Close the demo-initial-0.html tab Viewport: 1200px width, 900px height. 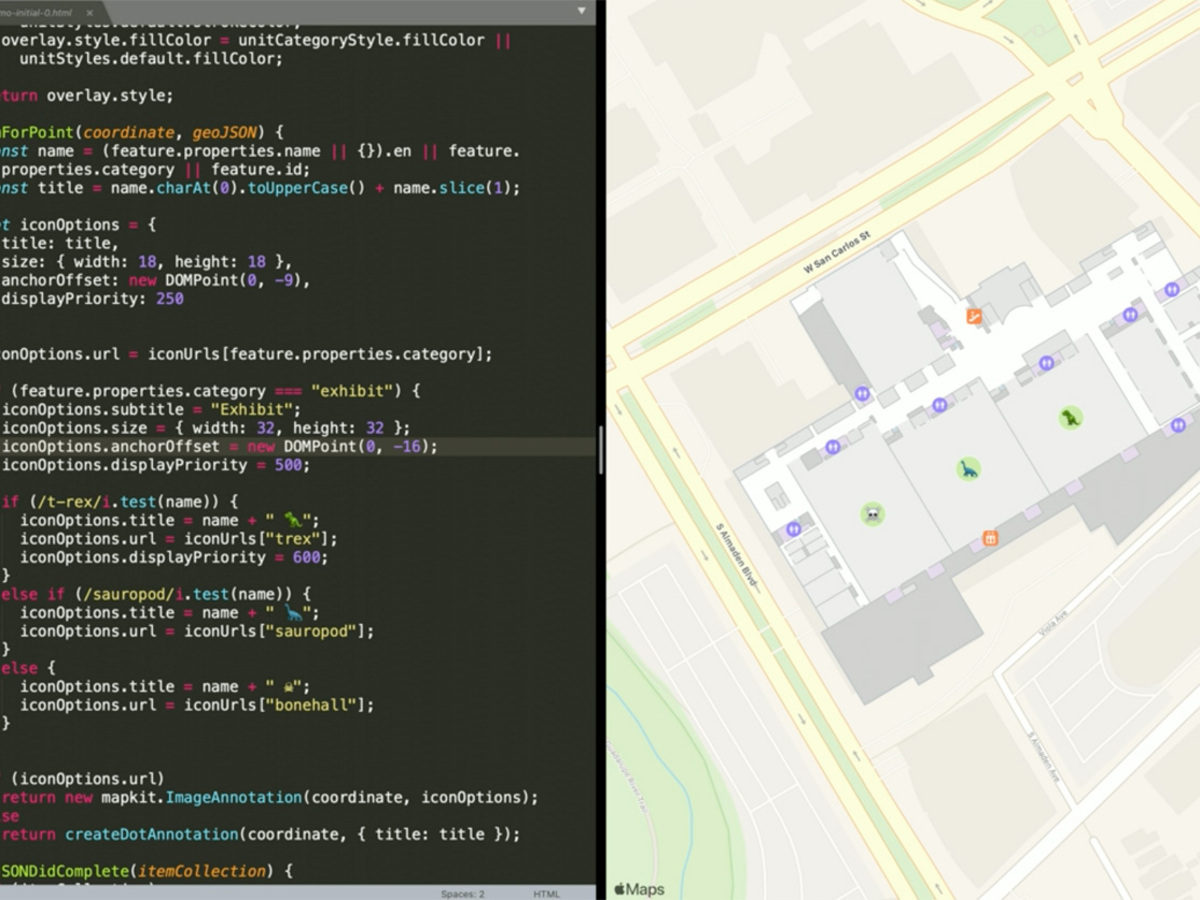(89, 12)
